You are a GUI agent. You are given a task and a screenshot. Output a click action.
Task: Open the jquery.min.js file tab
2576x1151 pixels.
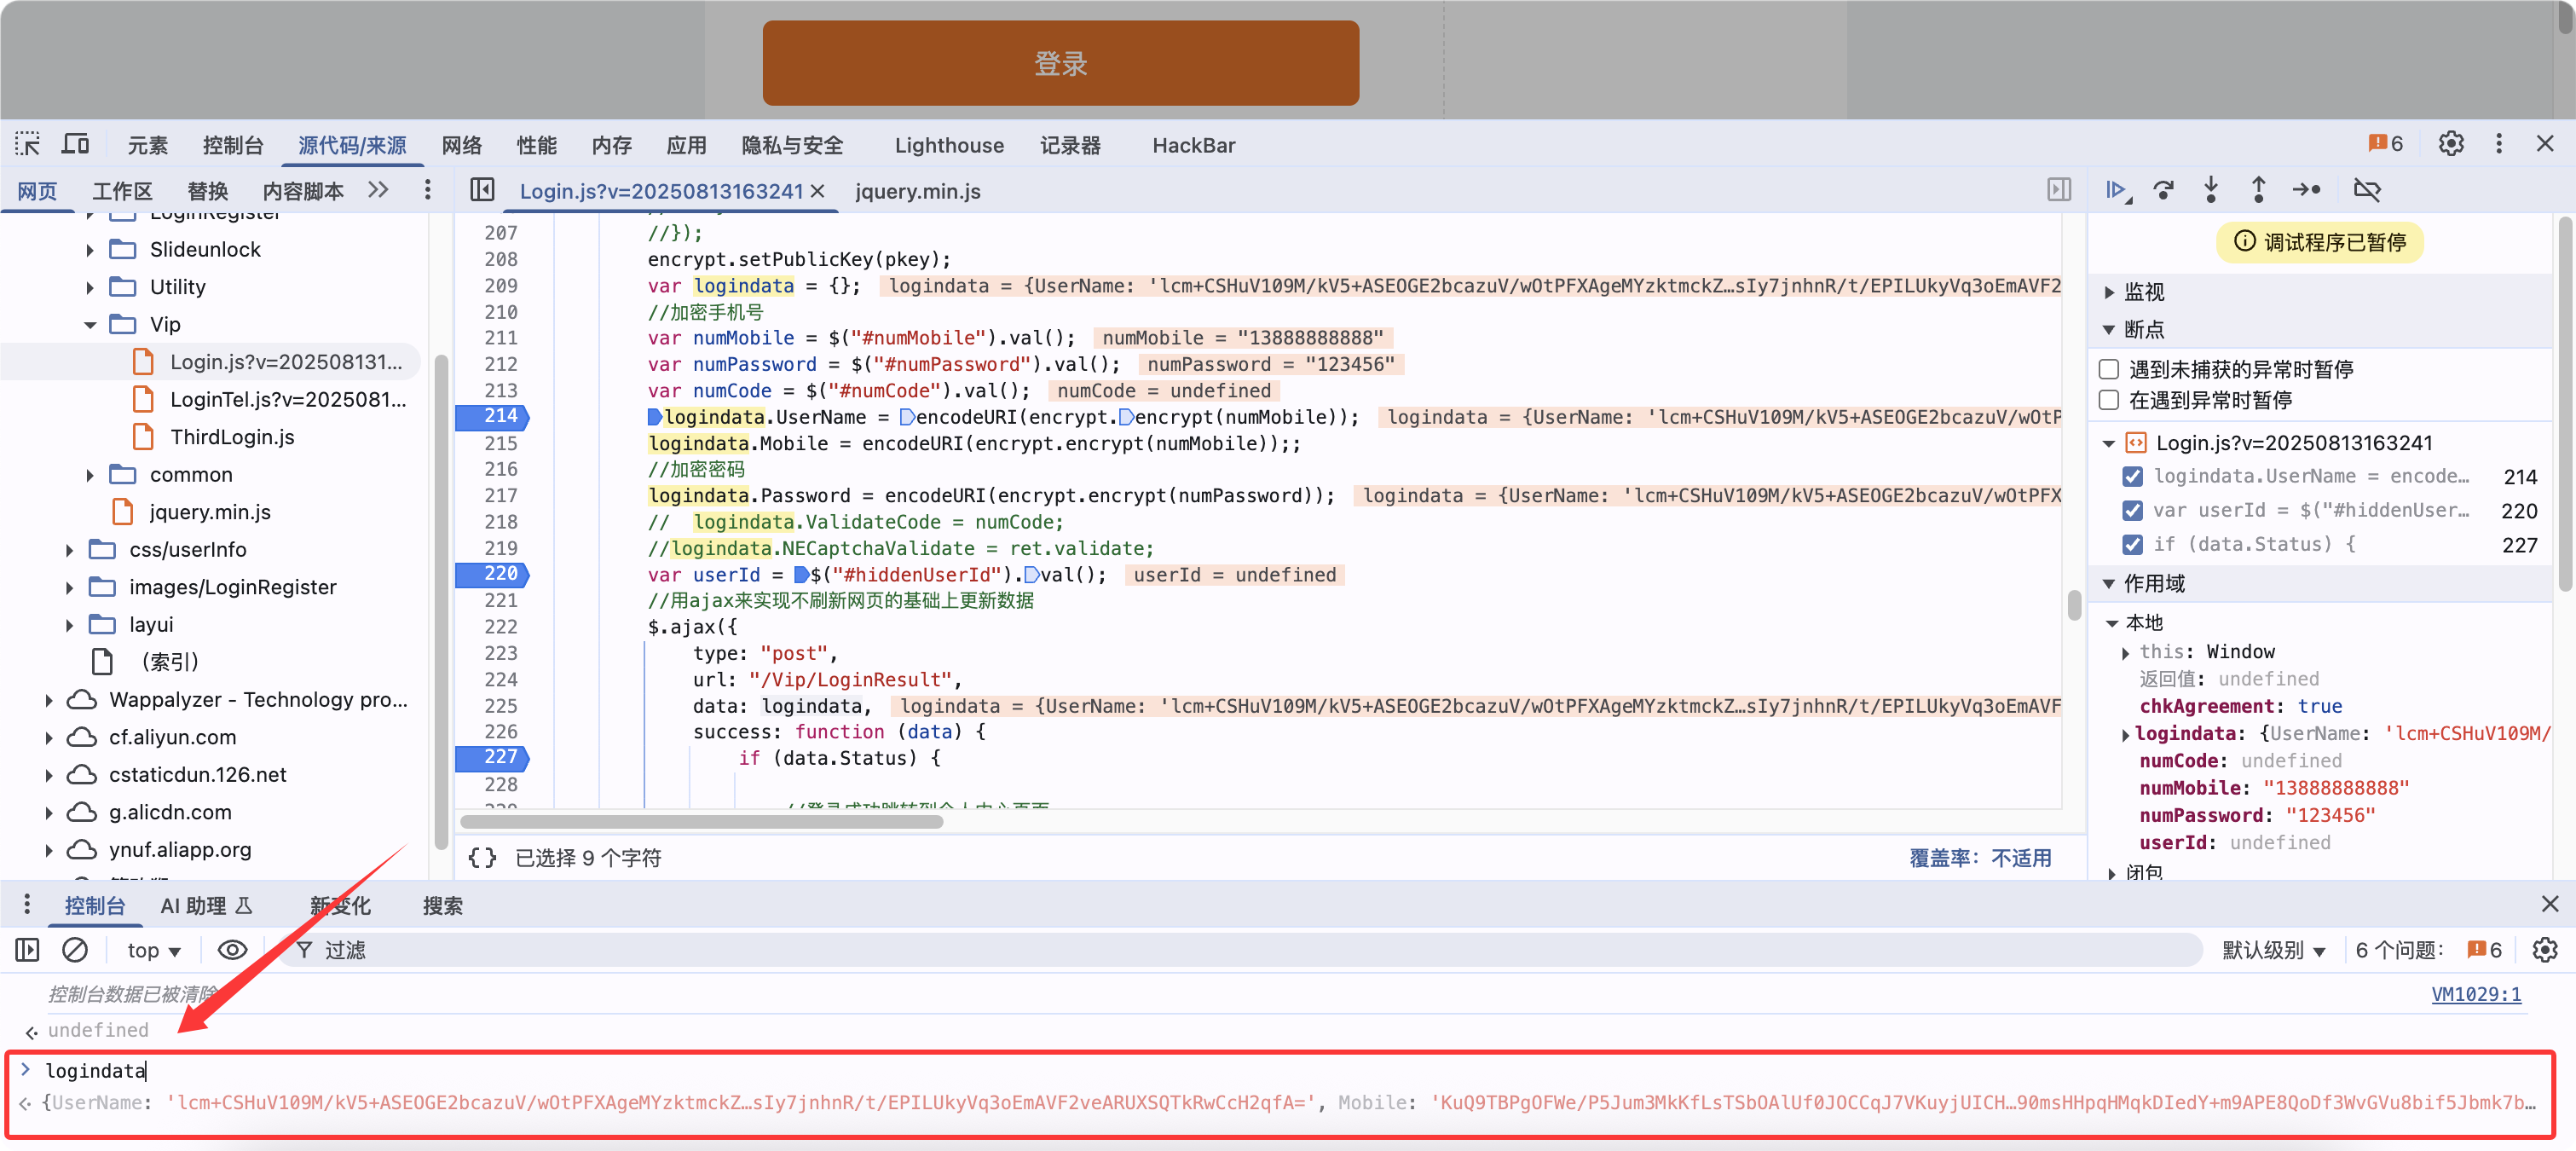[917, 191]
